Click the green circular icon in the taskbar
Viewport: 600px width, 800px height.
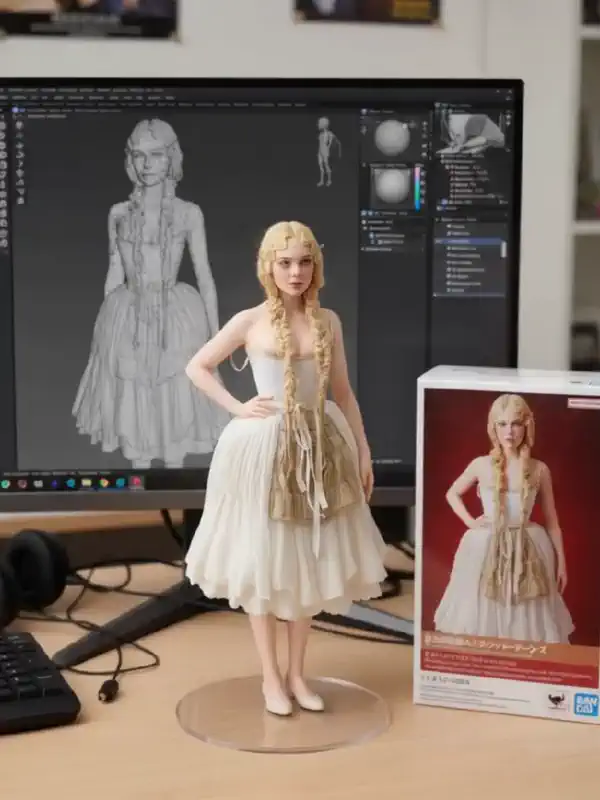click(6, 484)
